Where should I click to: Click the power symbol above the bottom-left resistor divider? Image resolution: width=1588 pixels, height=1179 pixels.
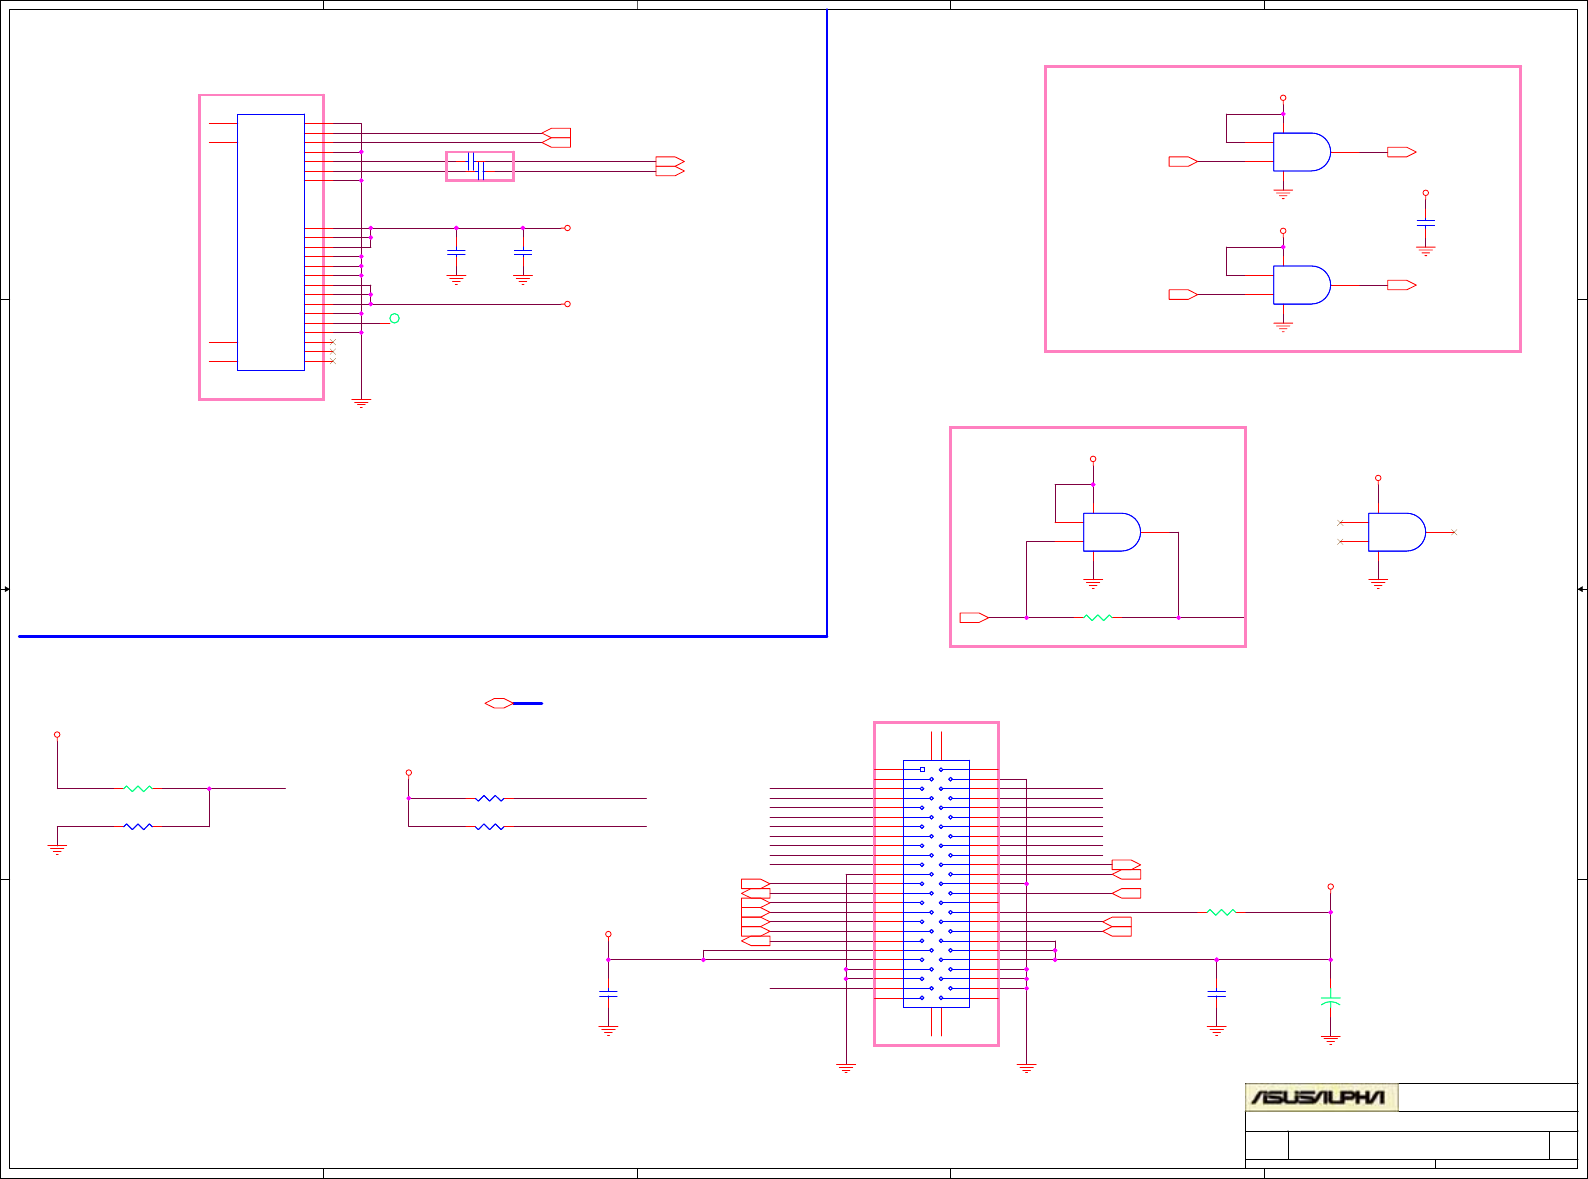pos(57,734)
